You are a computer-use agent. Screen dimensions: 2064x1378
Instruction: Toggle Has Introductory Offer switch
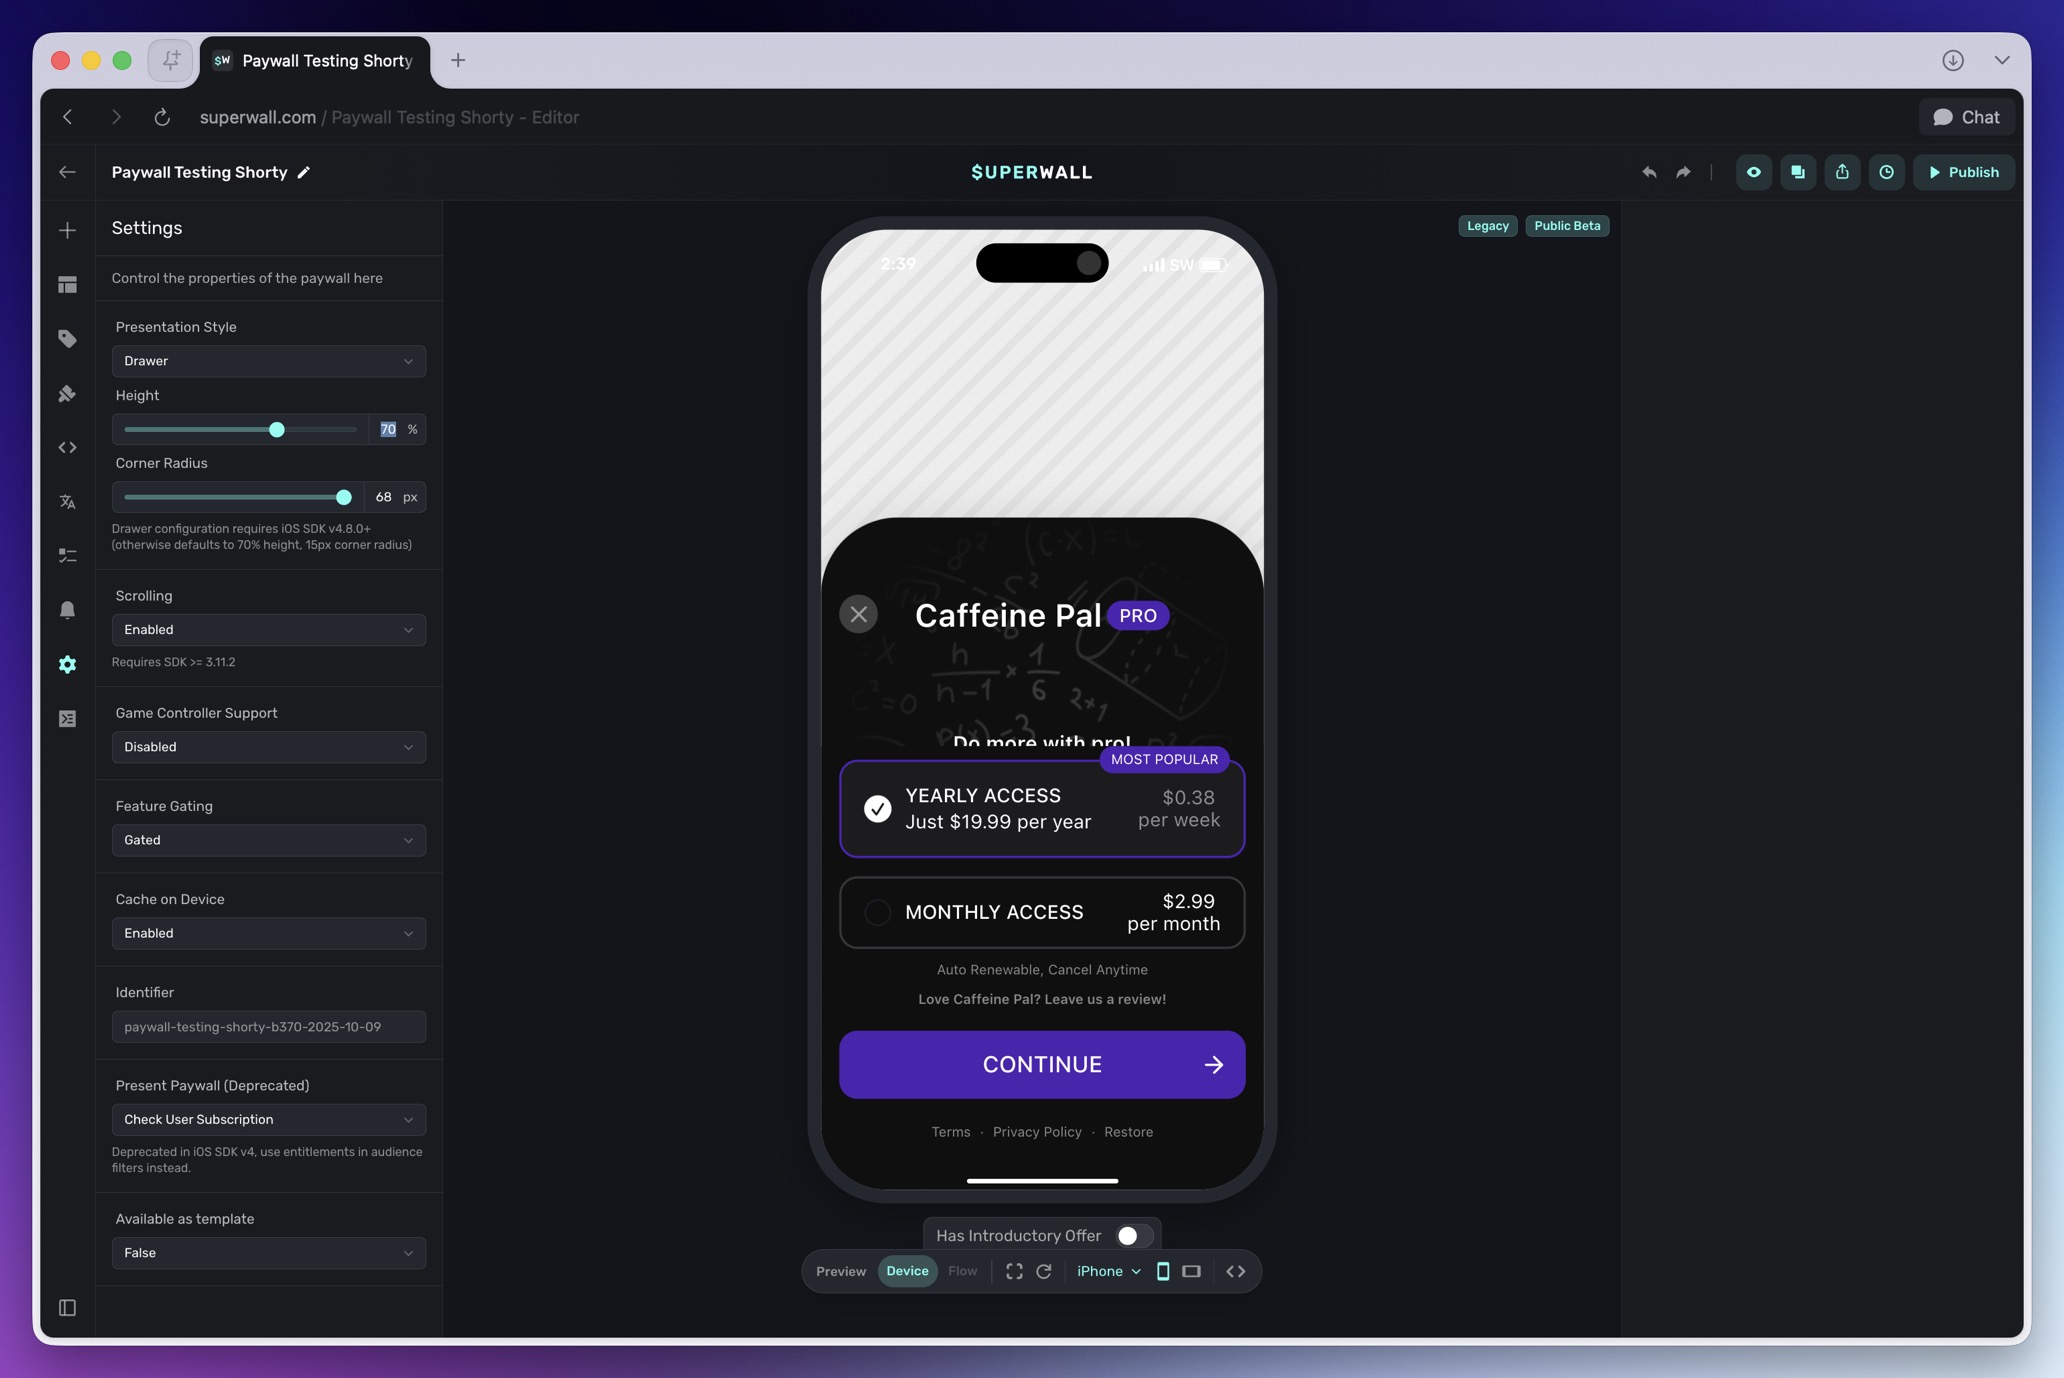click(x=1135, y=1235)
